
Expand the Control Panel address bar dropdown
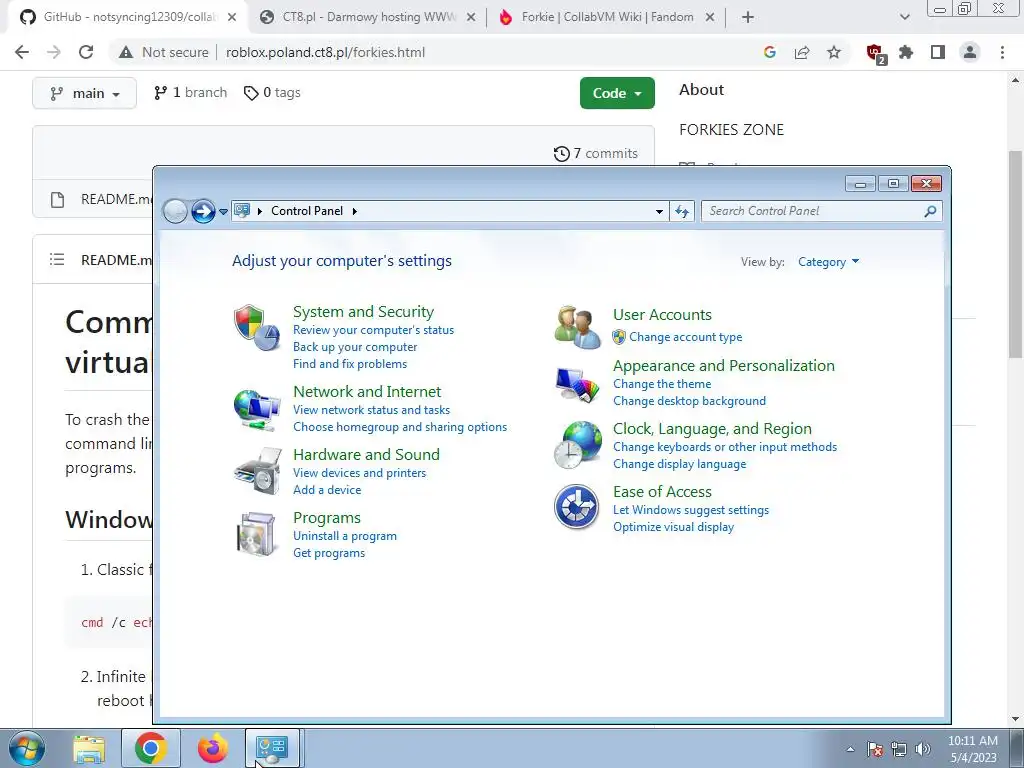[x=659, y=211]
